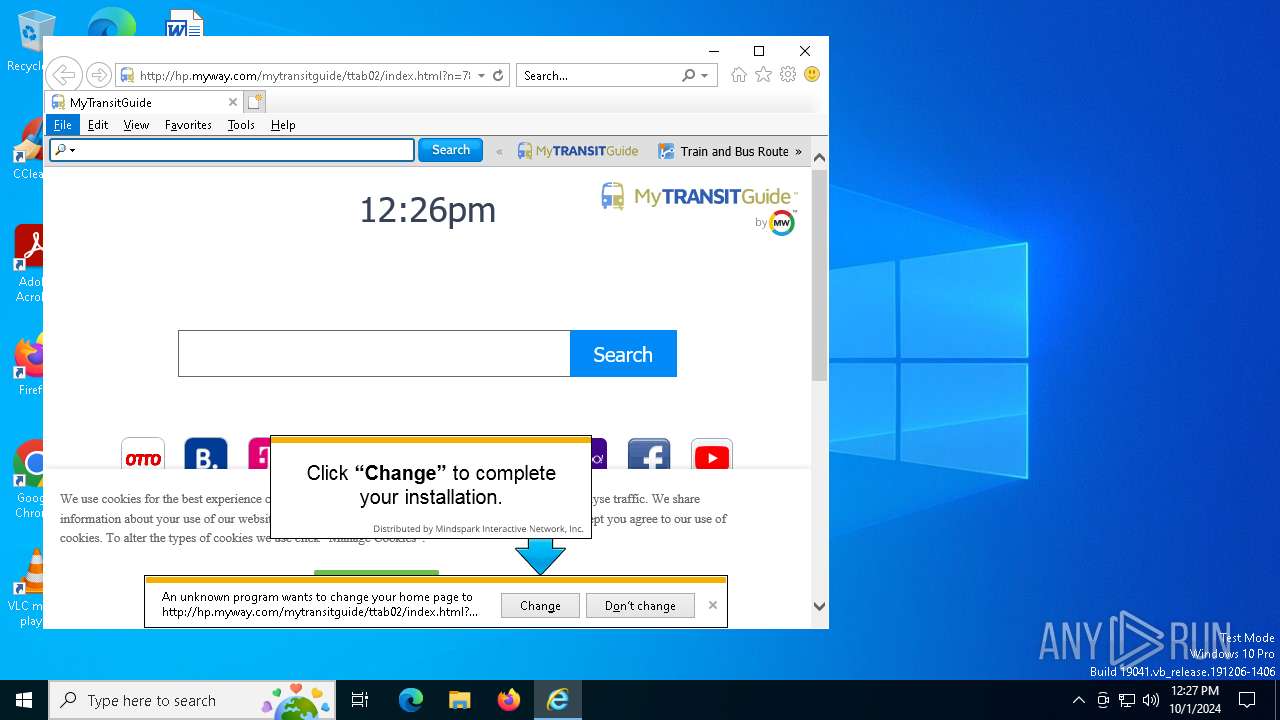Refresh the page with the reload icon

(x=498, y=75)
